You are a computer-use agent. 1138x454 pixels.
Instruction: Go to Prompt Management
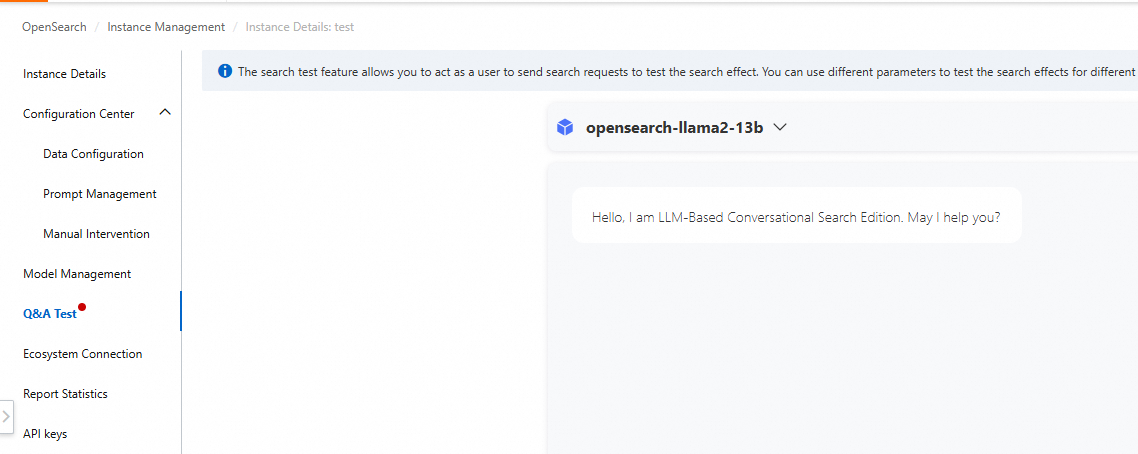pos(99,194)
